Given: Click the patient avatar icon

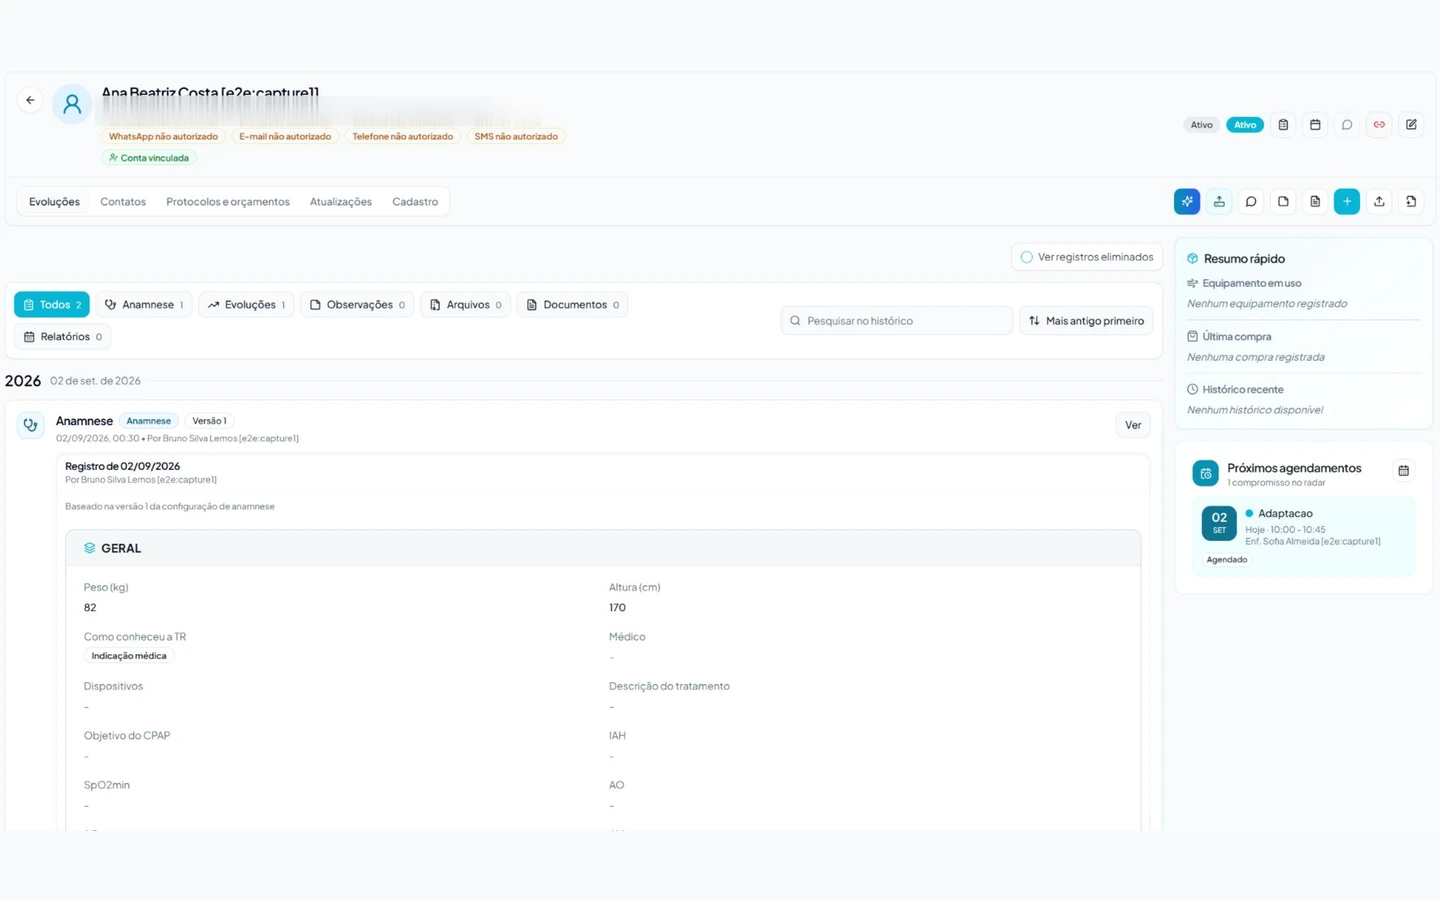Looking at the screenshot, I should [72, 104].
